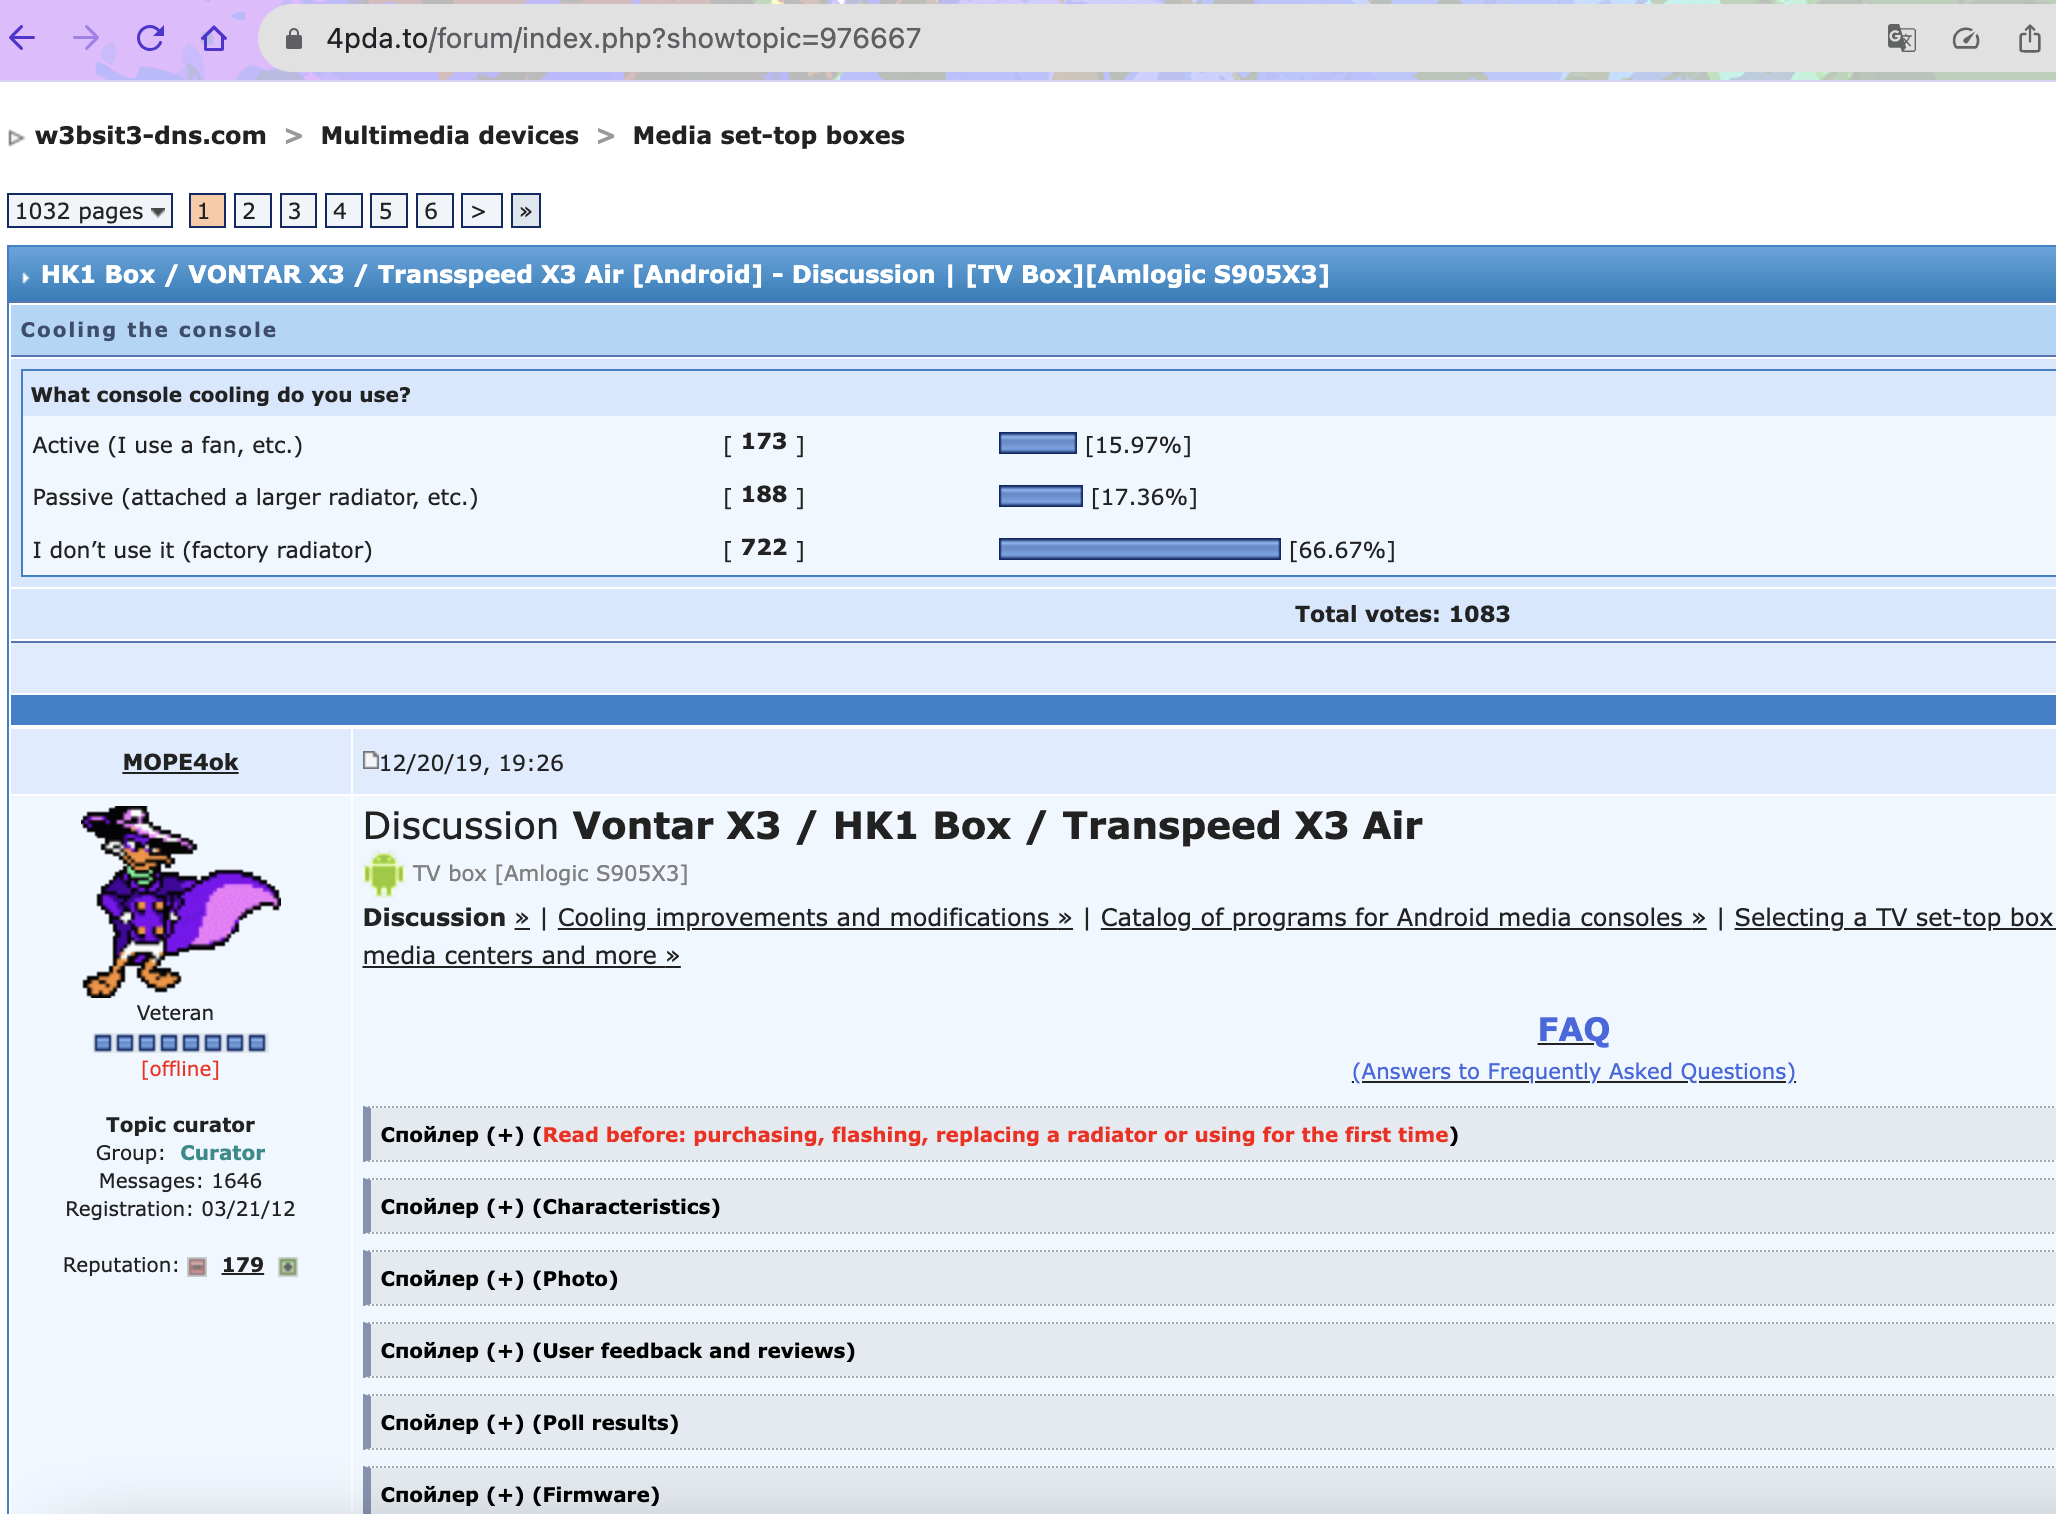This screenshot has height=1514, width=2056.
Task: Open Cooling improvements and modifications link
Action: coord(814,918)
